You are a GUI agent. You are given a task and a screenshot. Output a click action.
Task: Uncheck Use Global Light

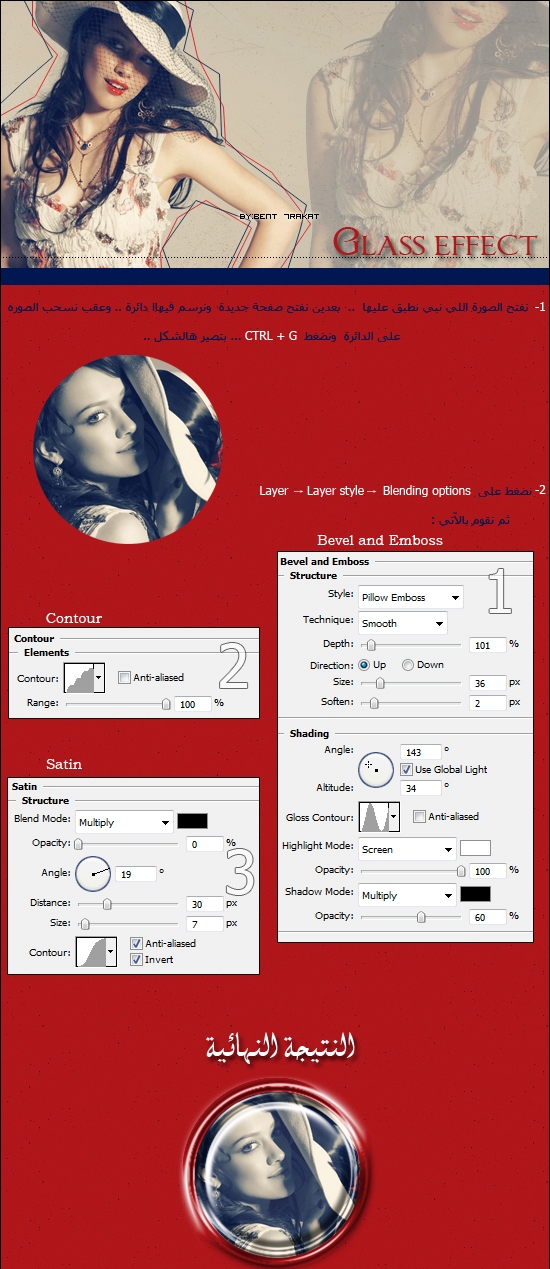coord(406,769)
